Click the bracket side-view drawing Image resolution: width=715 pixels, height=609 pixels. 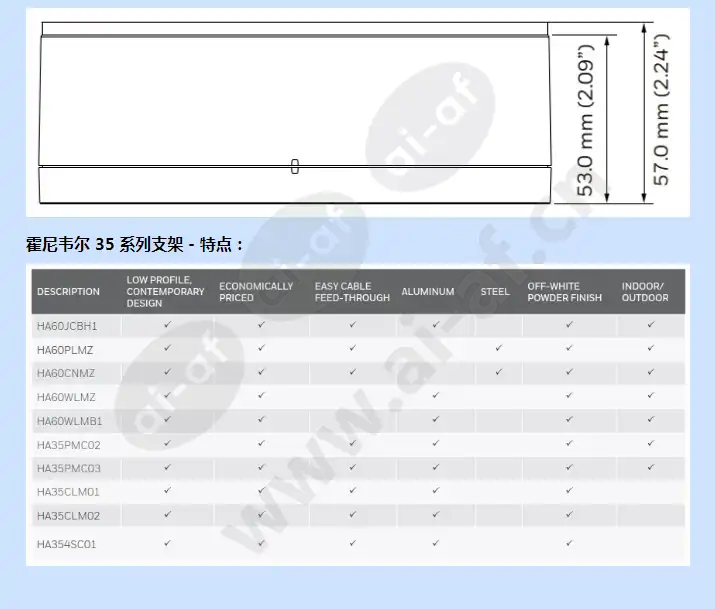pos(295,113)
